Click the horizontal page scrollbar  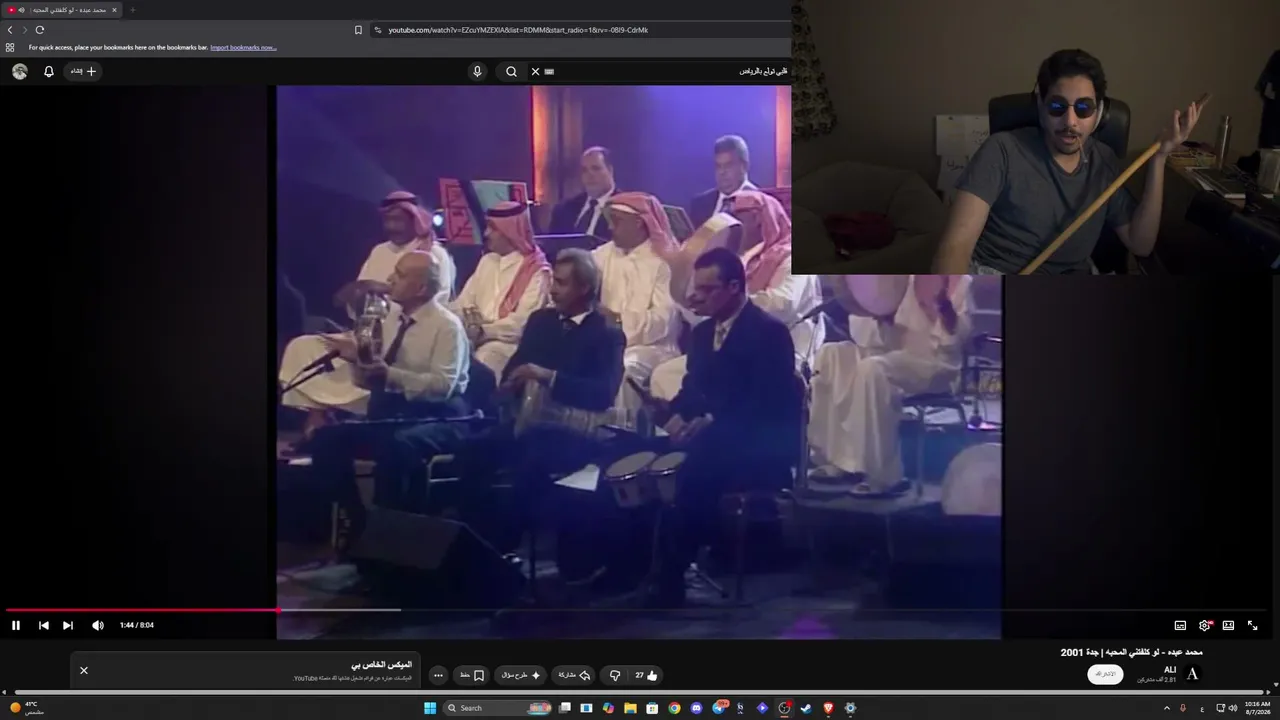click(640, 692)
